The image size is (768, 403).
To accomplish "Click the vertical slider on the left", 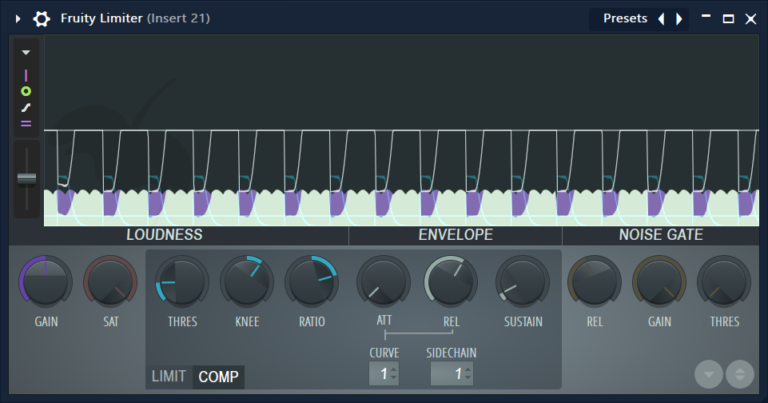I will [26, 178].
